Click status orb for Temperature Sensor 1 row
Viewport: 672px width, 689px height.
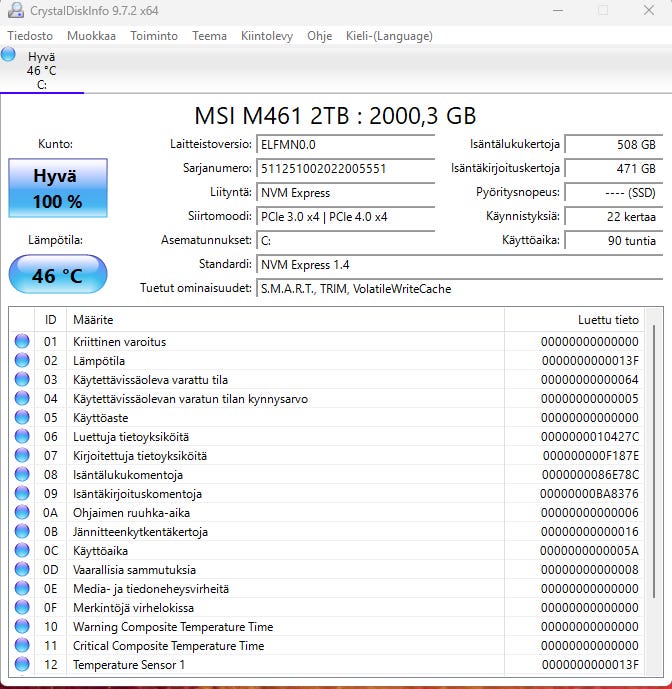point(22,665)
